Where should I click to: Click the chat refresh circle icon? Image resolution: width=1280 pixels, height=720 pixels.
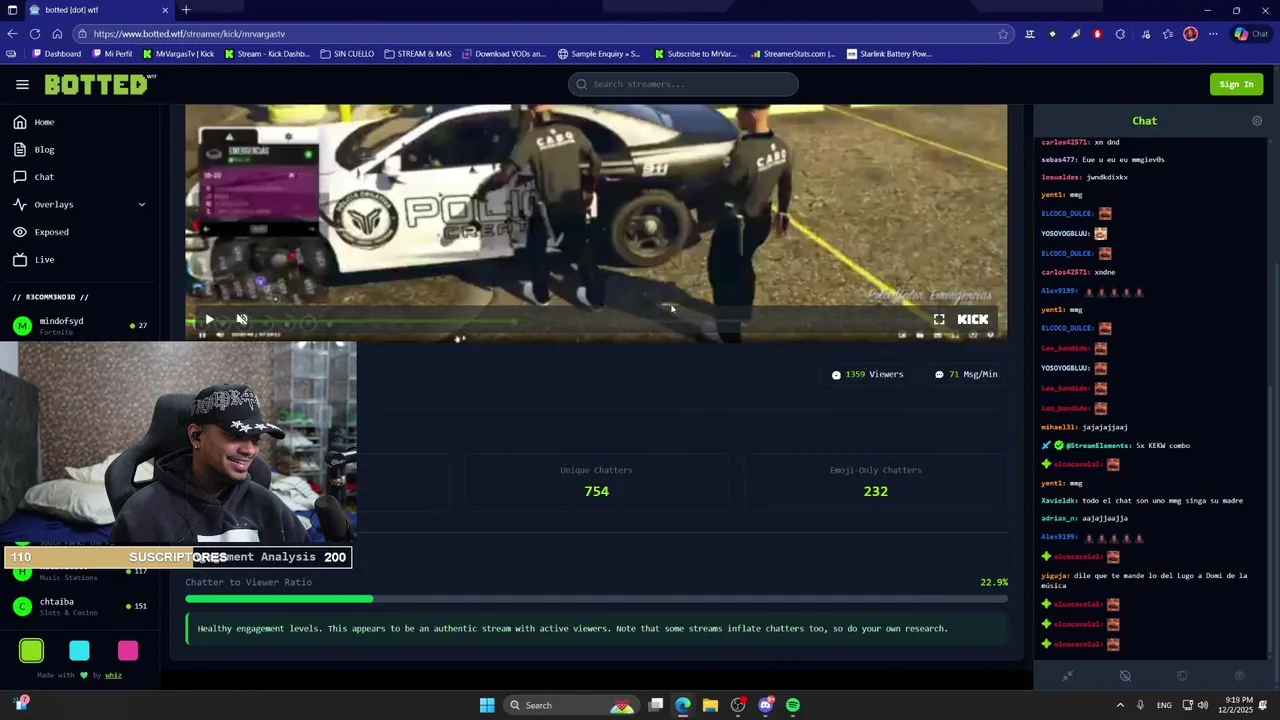pos(1182,676)
